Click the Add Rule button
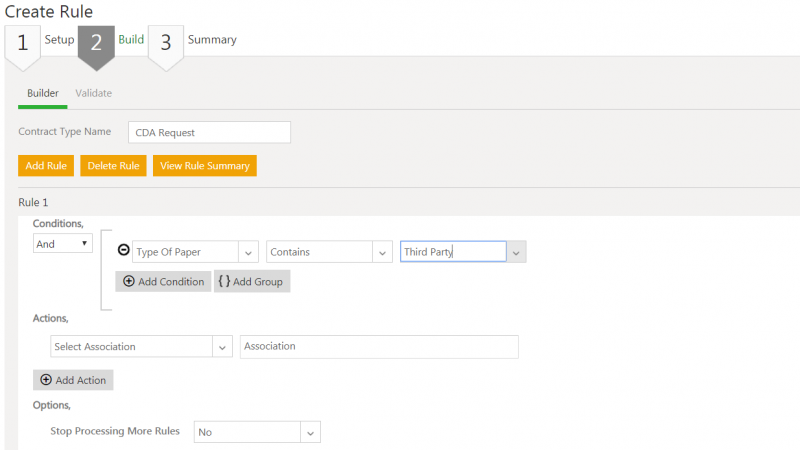This screenshot has width=800, height=450. coord(46,165)
